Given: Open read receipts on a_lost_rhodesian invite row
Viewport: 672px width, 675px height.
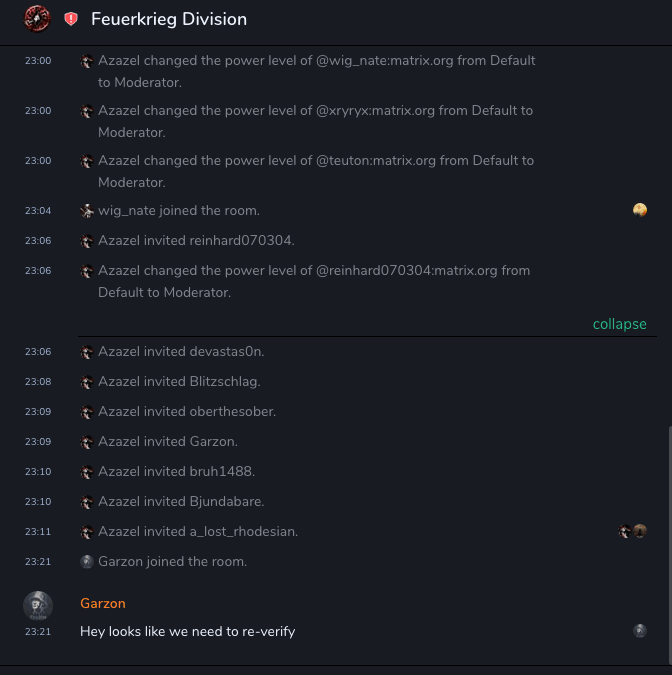Looking at the screenshot, I should pos(633,531).
